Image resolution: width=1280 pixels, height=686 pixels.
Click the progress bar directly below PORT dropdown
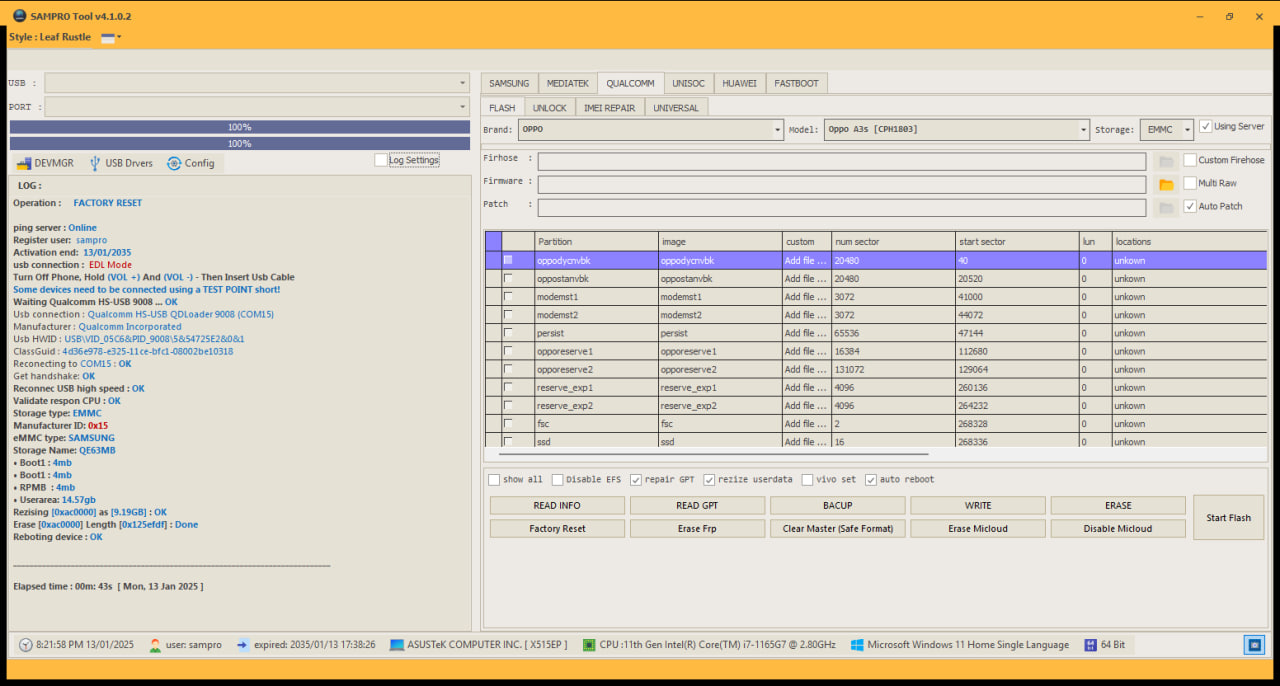tap(240, 127)
